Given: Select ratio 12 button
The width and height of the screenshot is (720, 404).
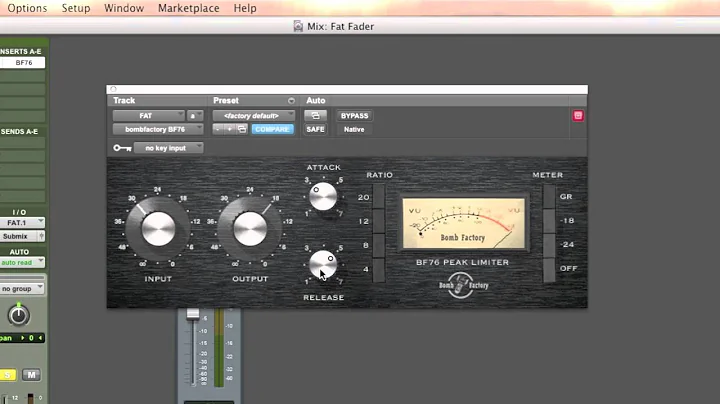Looking at the screenshot, I should tap(378, 221).
